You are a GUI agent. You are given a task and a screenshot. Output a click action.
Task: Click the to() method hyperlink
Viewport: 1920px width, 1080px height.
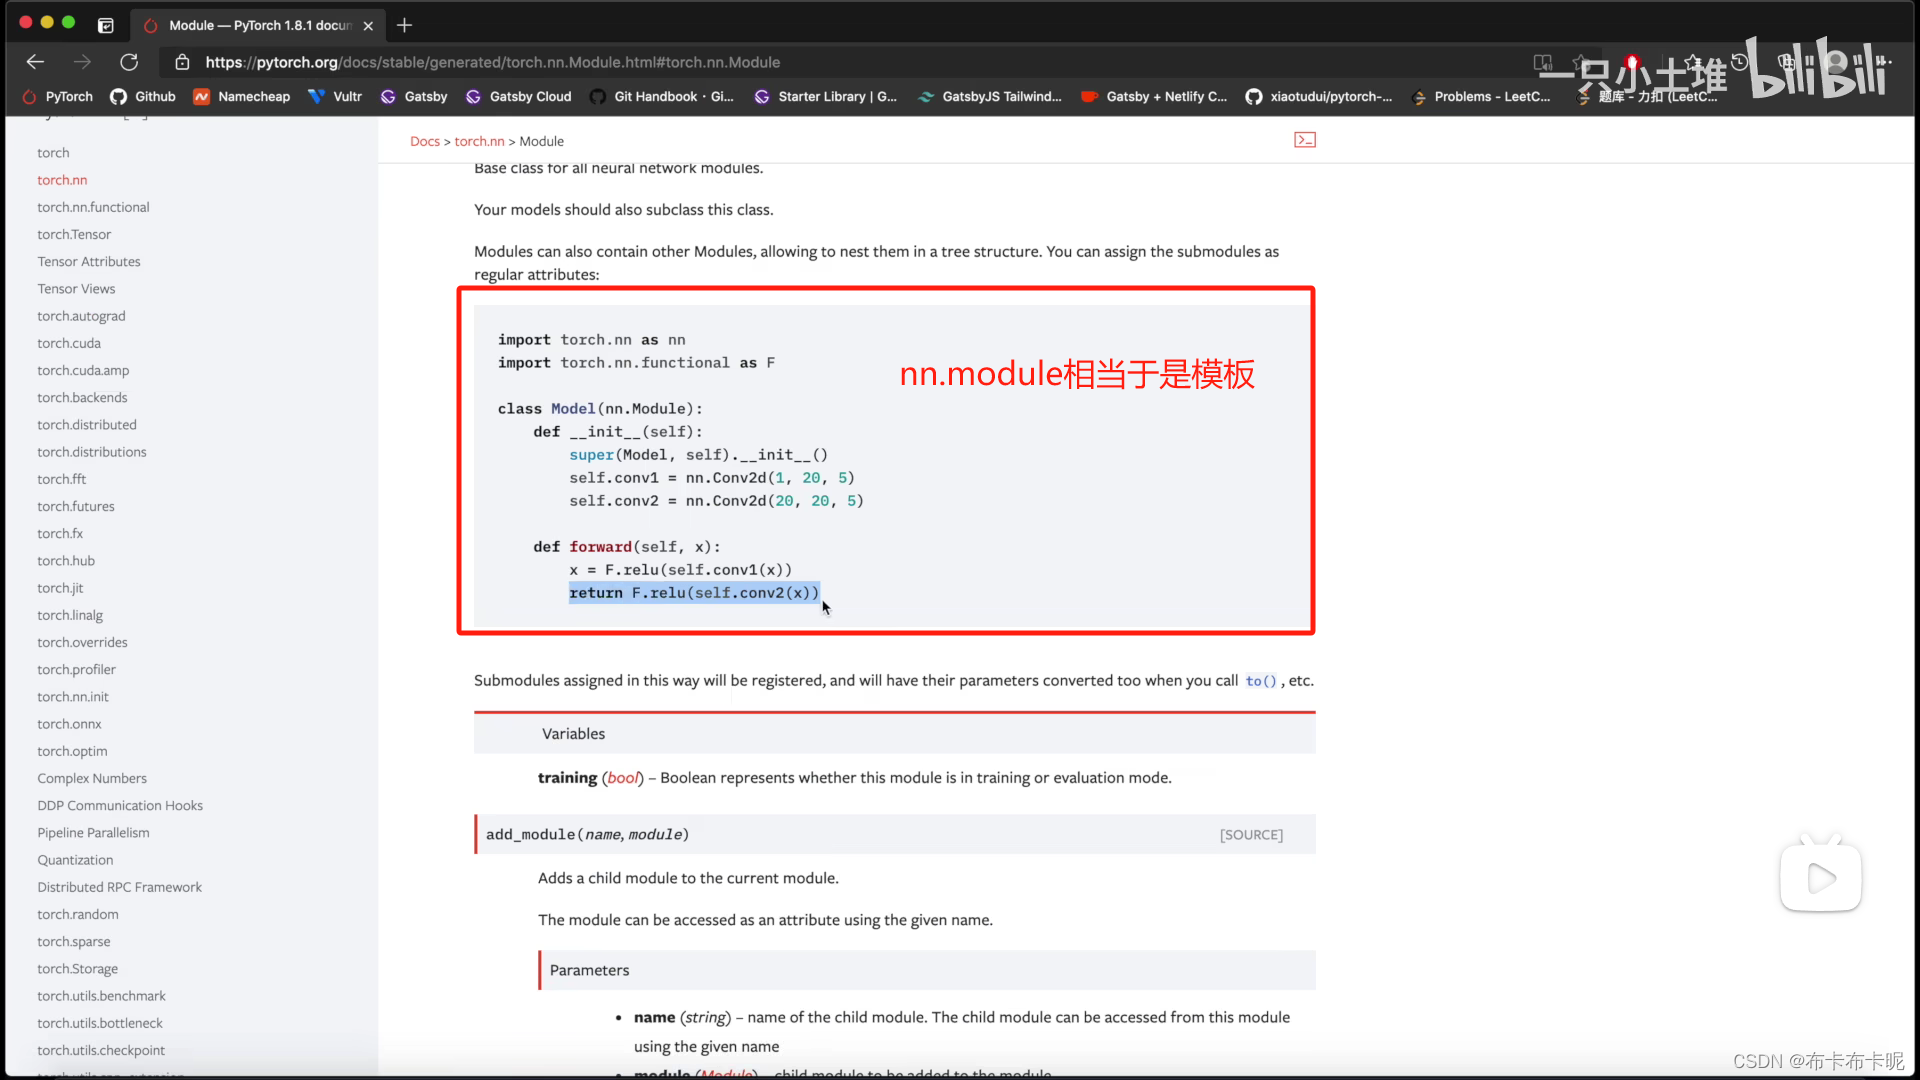[1259, 679]
